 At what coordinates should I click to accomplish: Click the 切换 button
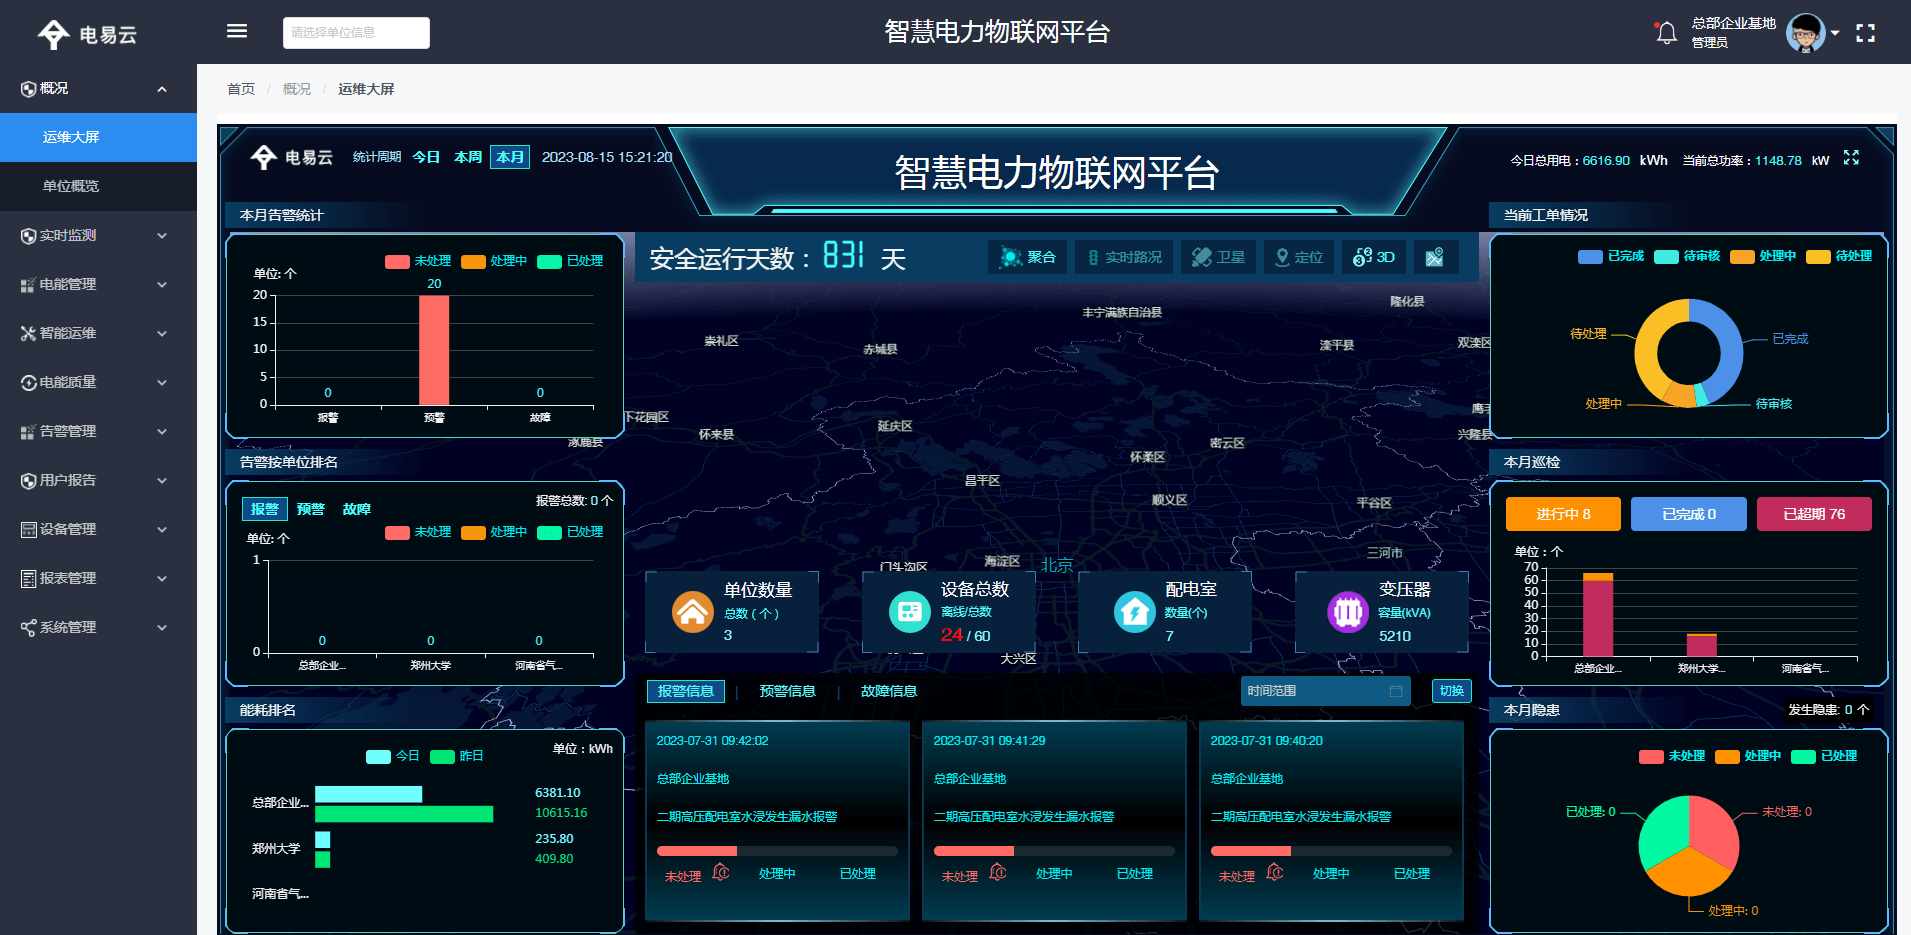tap(1452, 691)
